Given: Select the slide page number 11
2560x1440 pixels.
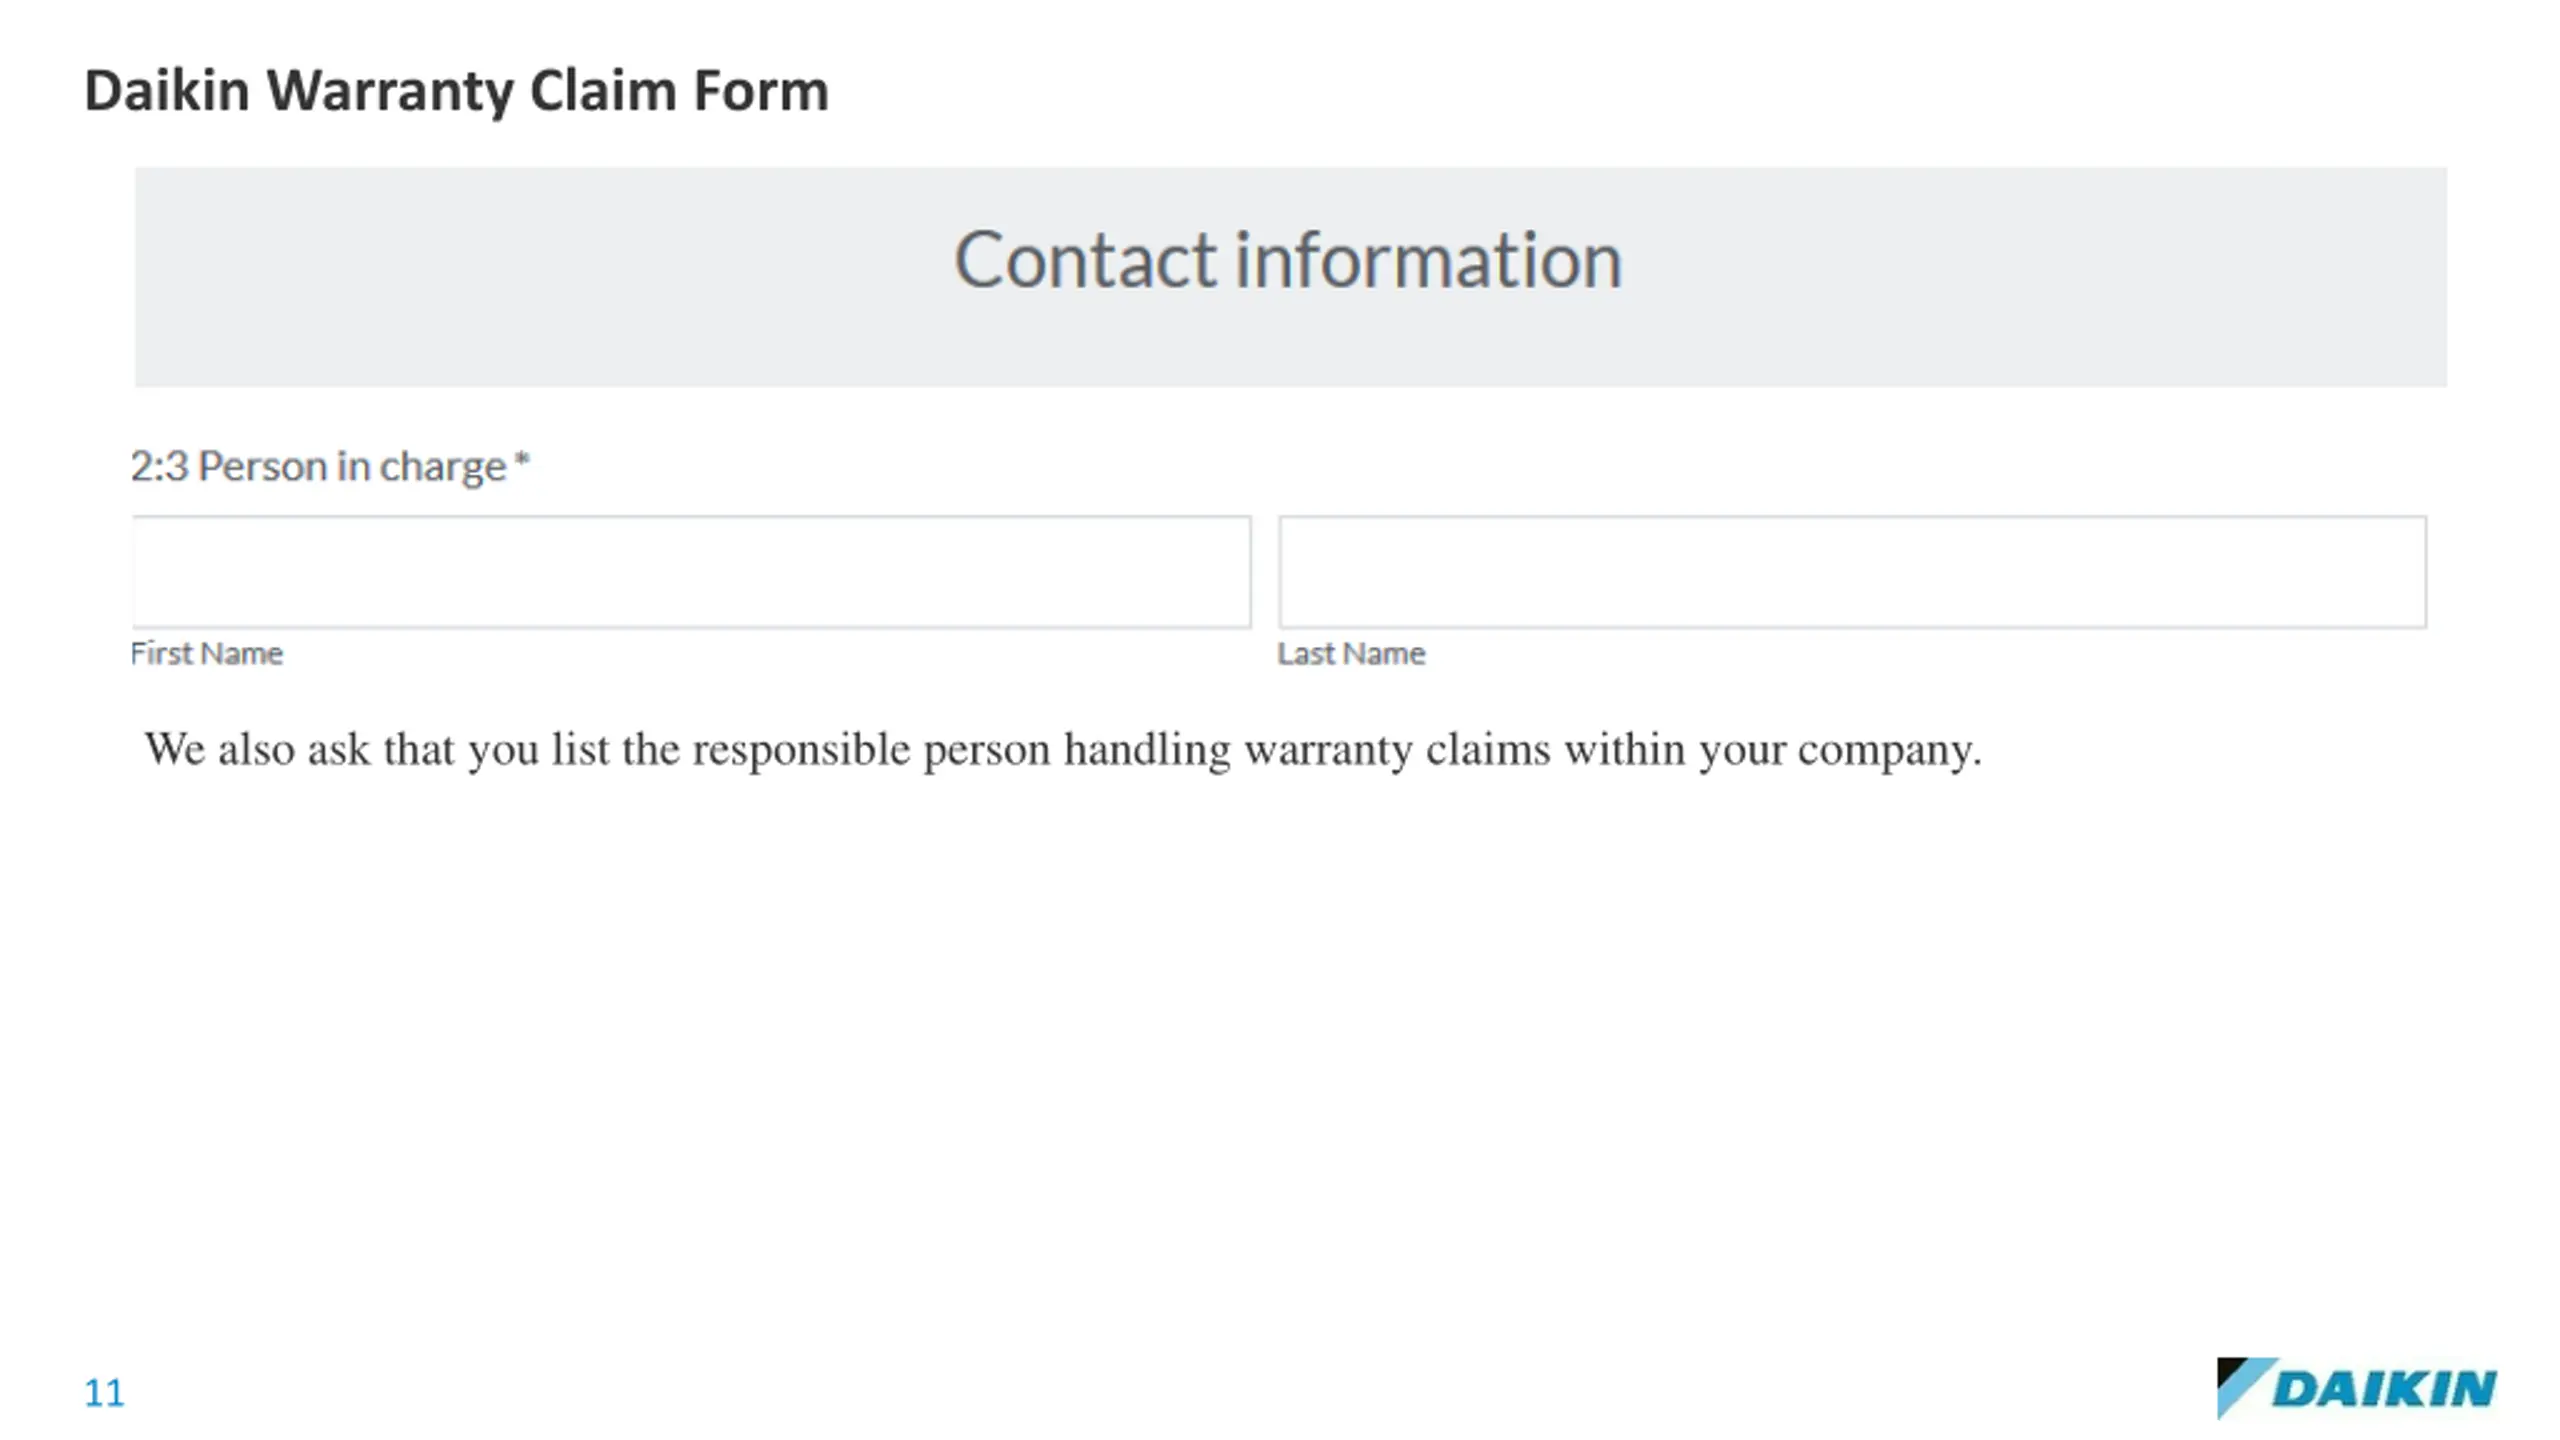Looking at the screenshot, I should pos(104,1393).
